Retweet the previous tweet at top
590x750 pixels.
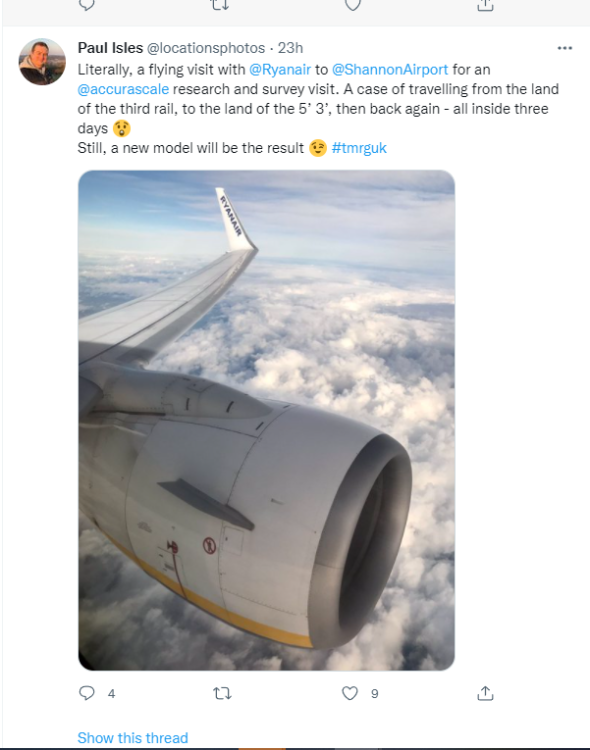click(220, 5)
